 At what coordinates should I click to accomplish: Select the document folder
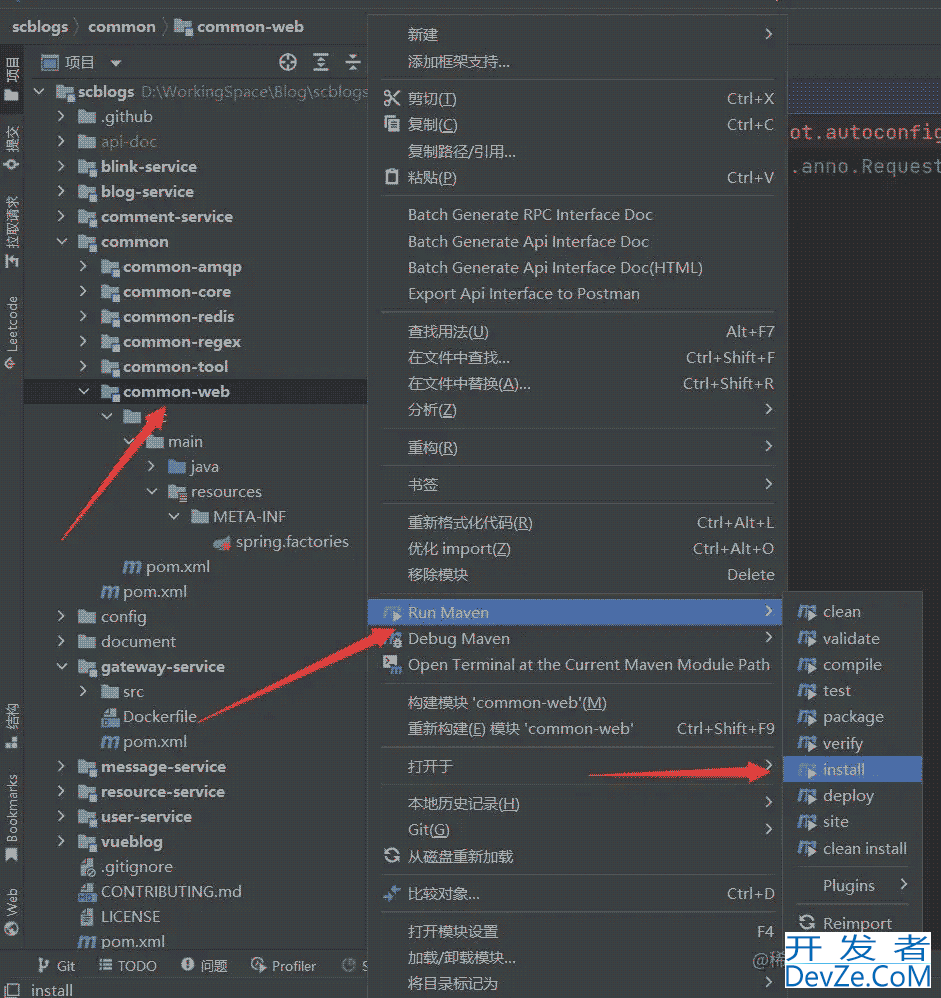pos(138,642)
